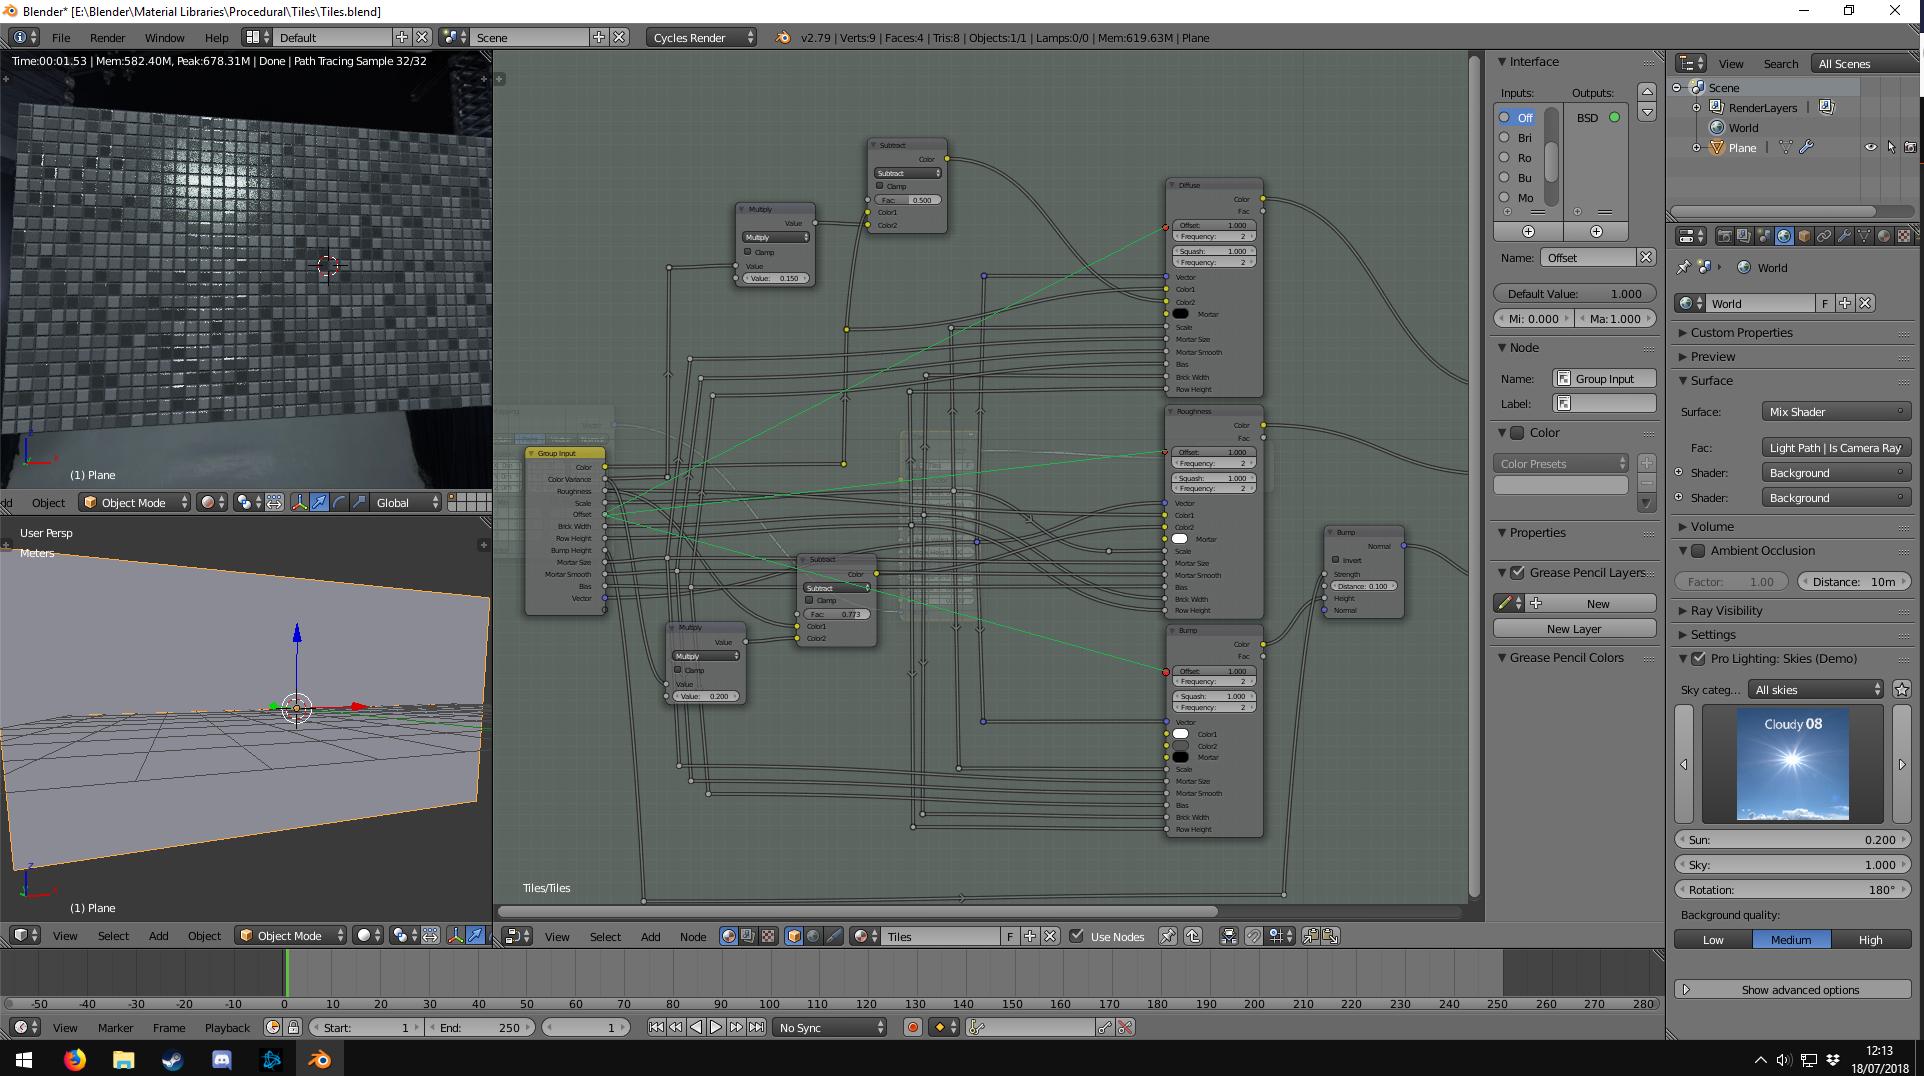Go to parent node tree button
The image size is (1924, 1076).
(1193, 936)
